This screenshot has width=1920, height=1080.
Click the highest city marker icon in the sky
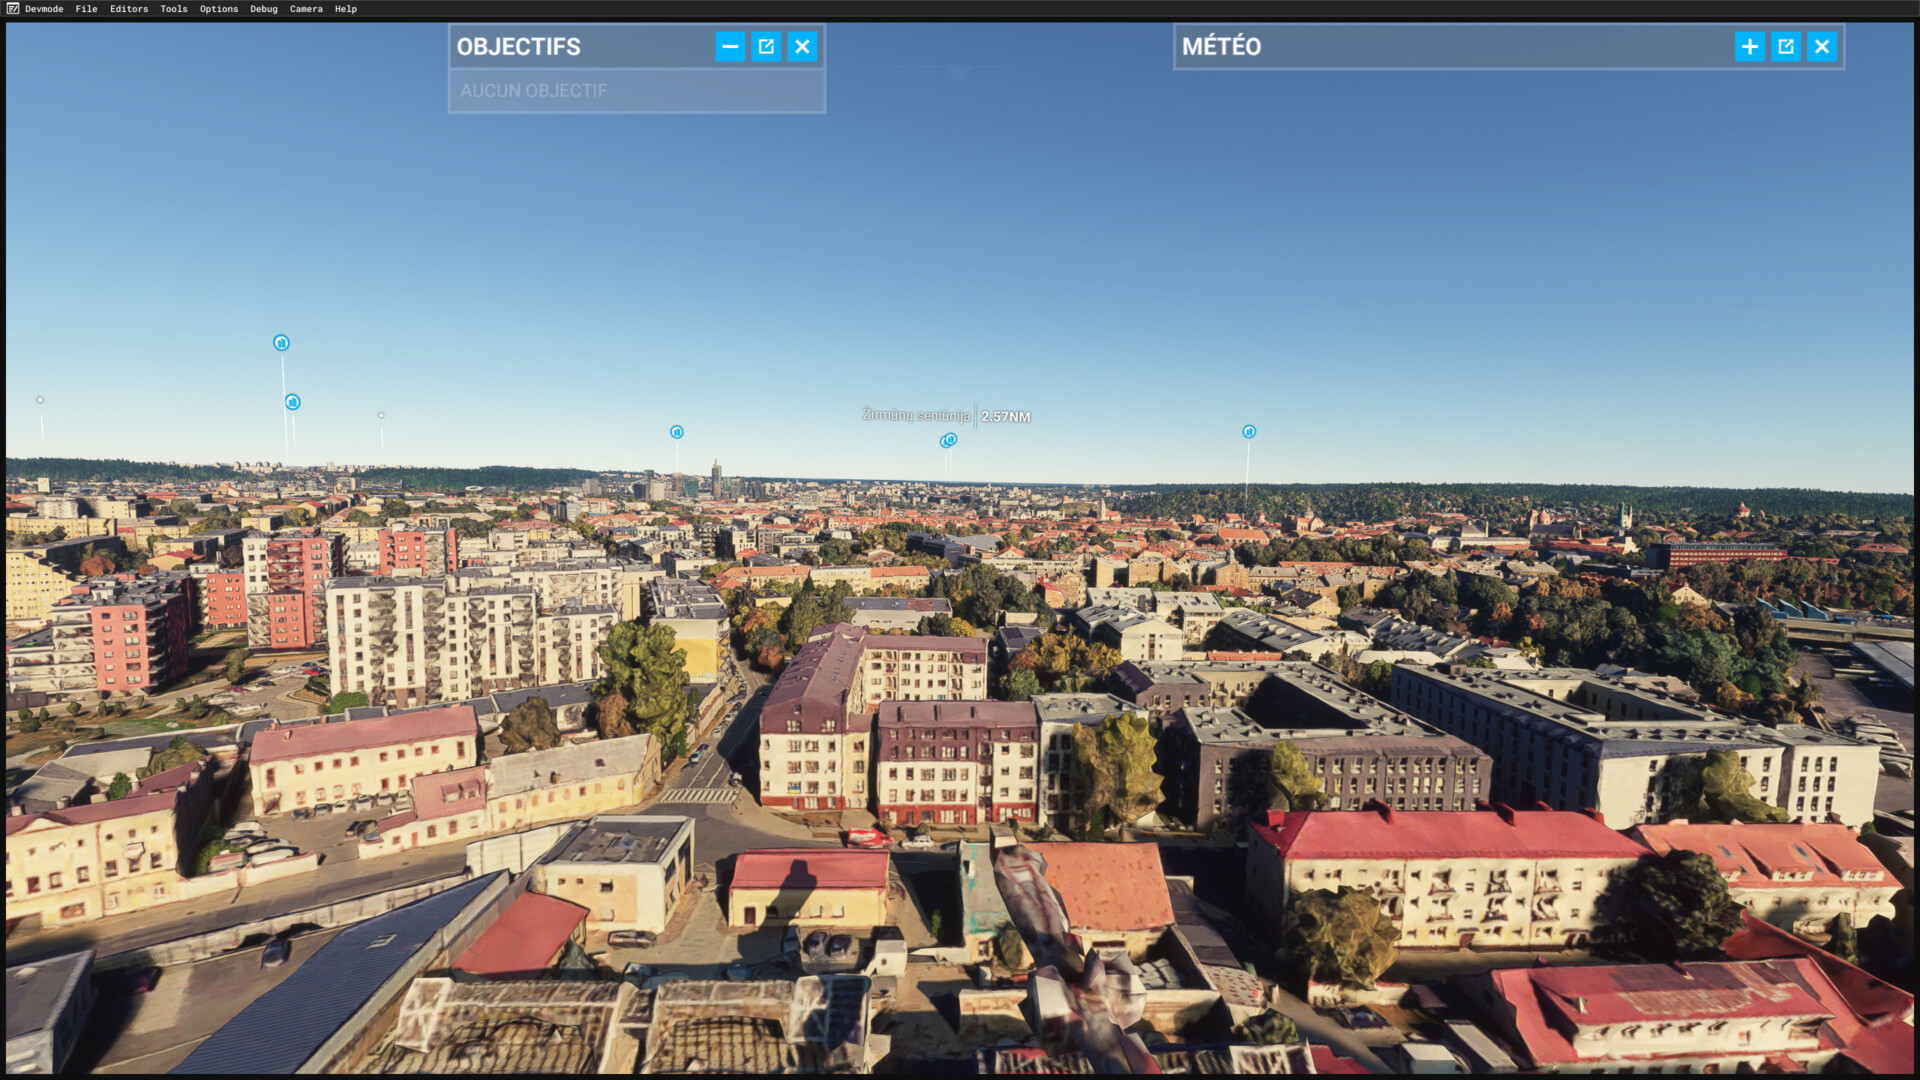pos(281,343)
